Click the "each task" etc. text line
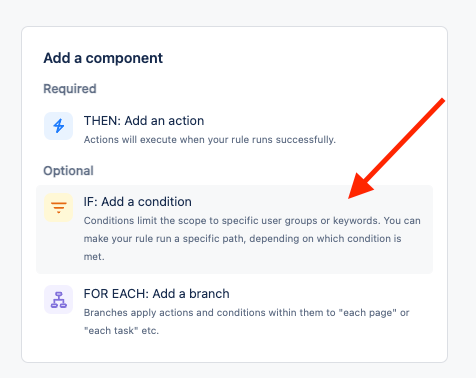 tap(121, 331)
